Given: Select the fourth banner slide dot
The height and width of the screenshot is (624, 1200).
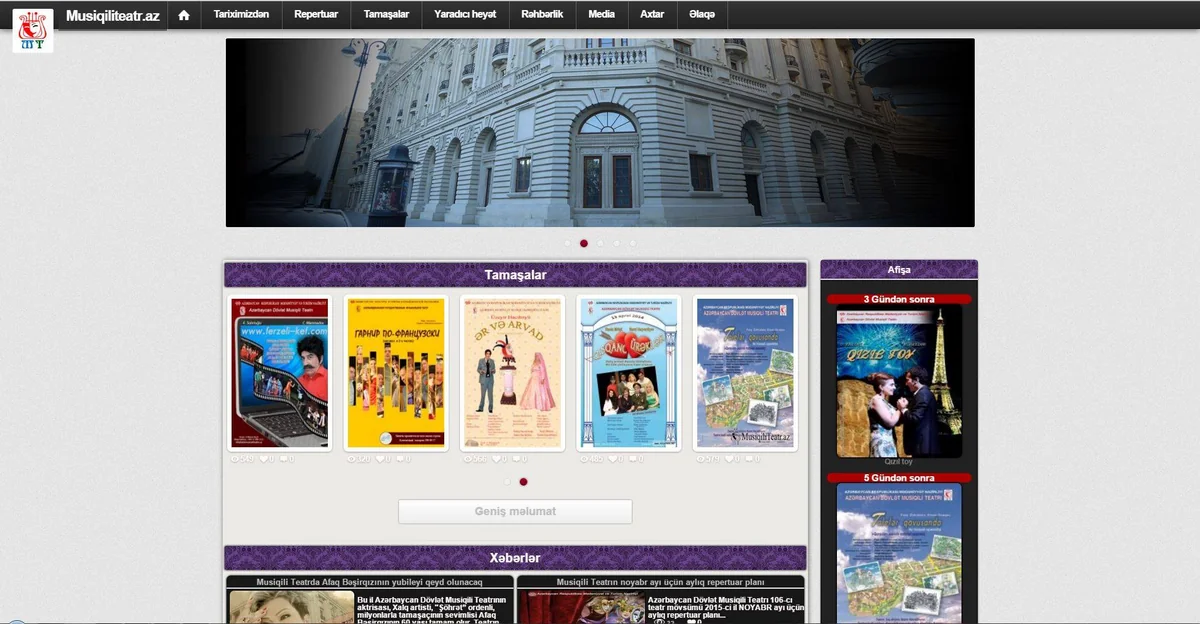Looking at the screenshot, I should tap(616, 243).
